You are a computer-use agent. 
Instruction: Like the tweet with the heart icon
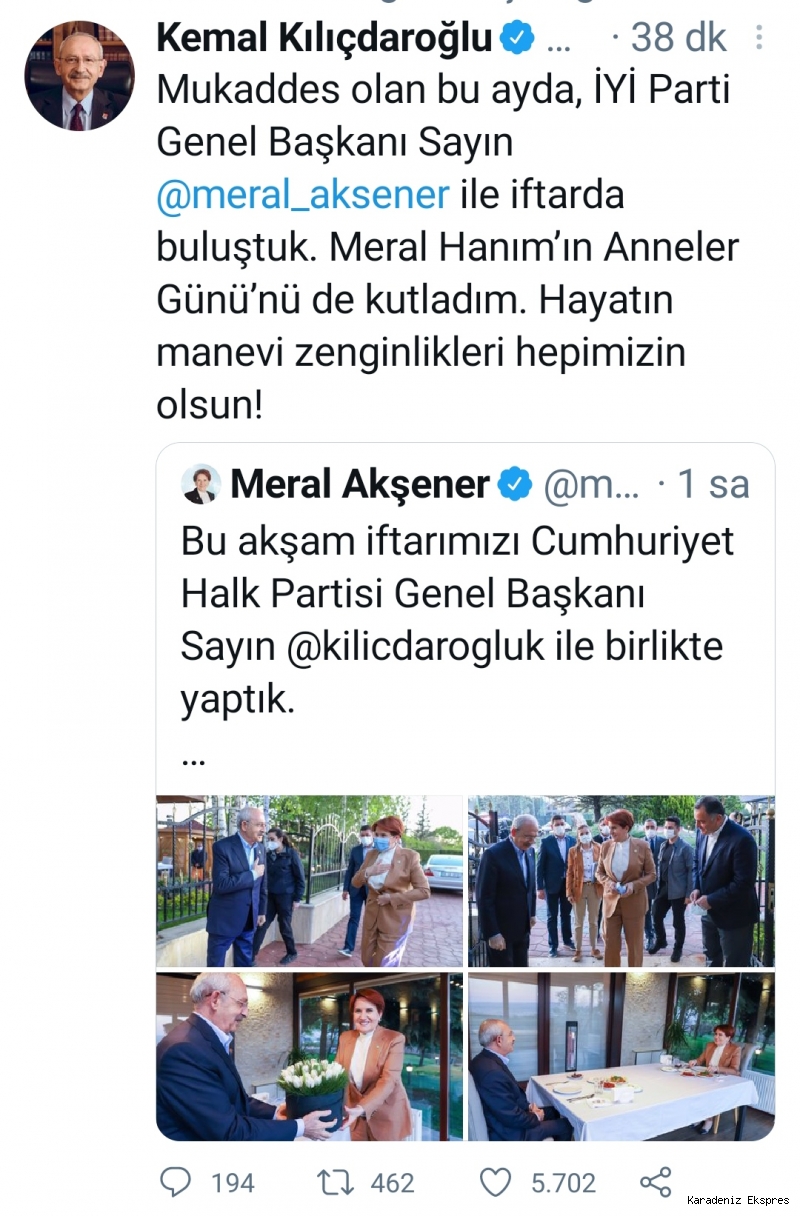click(x=495, y=1183)
